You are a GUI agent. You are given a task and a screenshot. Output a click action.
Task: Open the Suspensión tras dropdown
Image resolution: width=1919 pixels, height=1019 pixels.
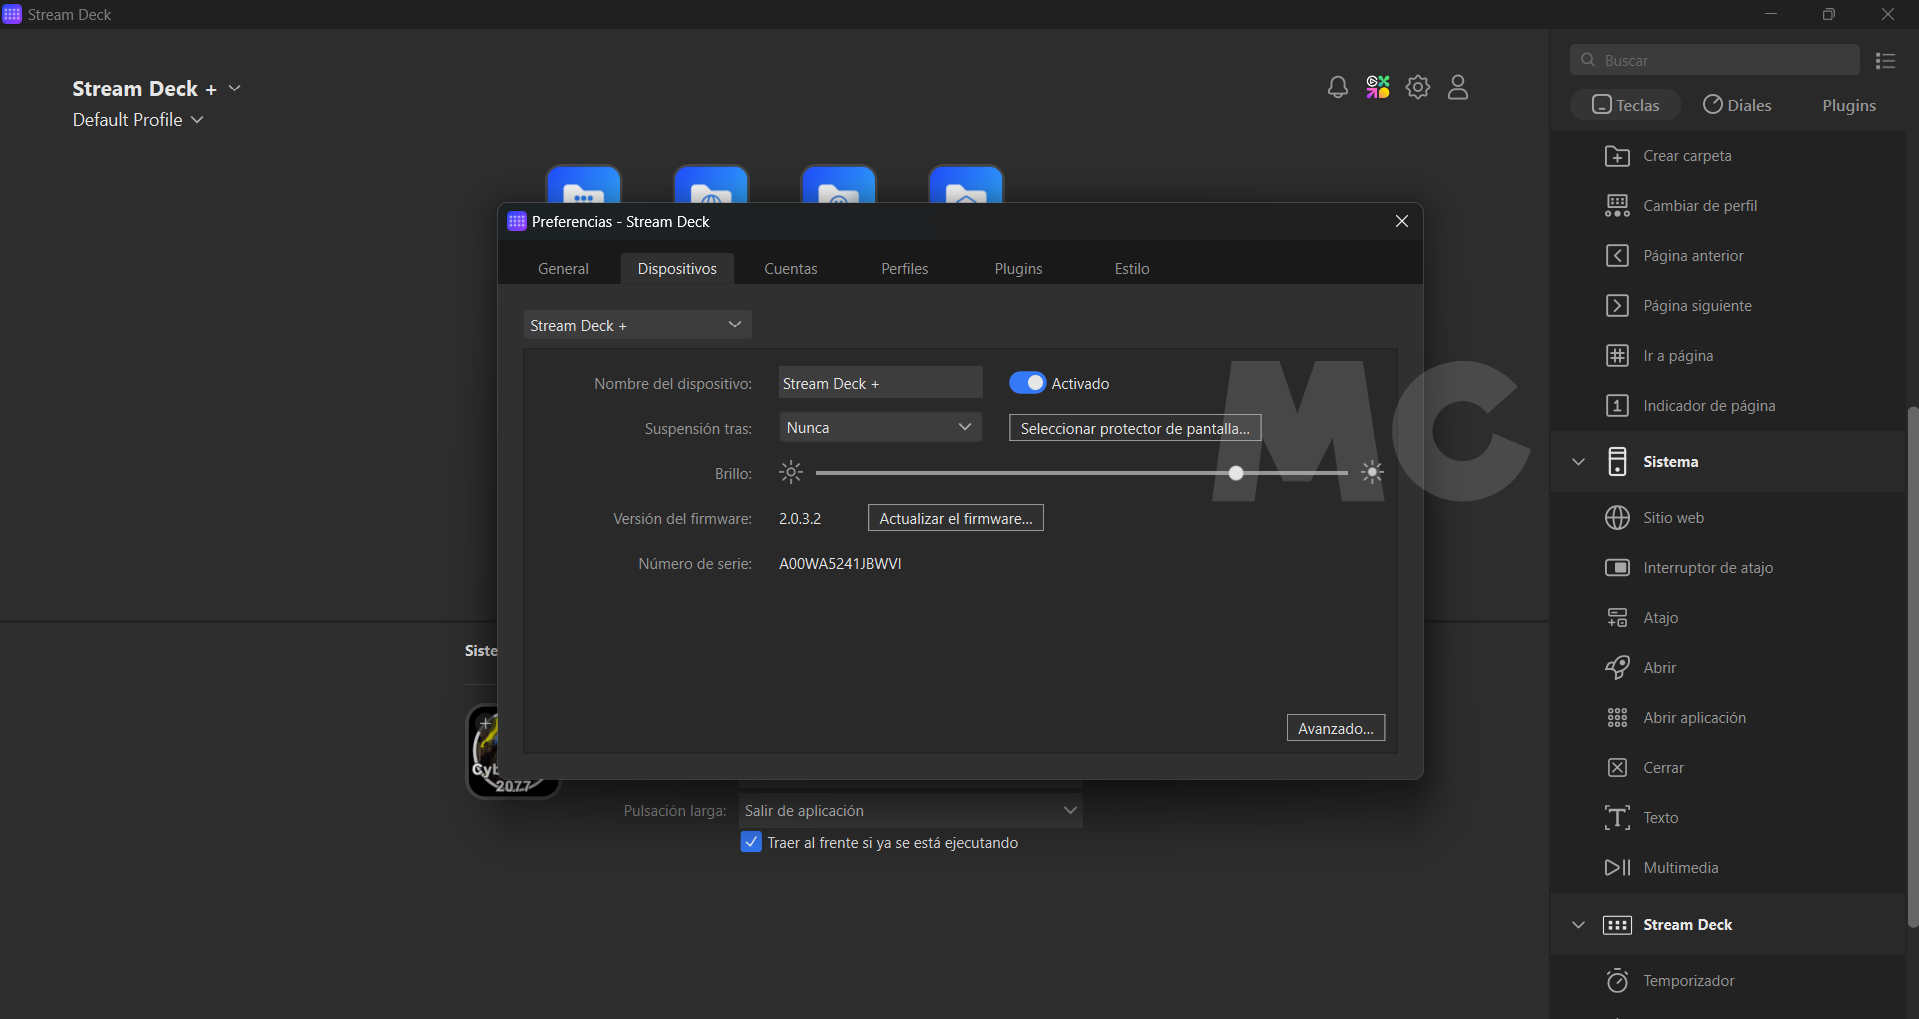click(x=880, y=428)
